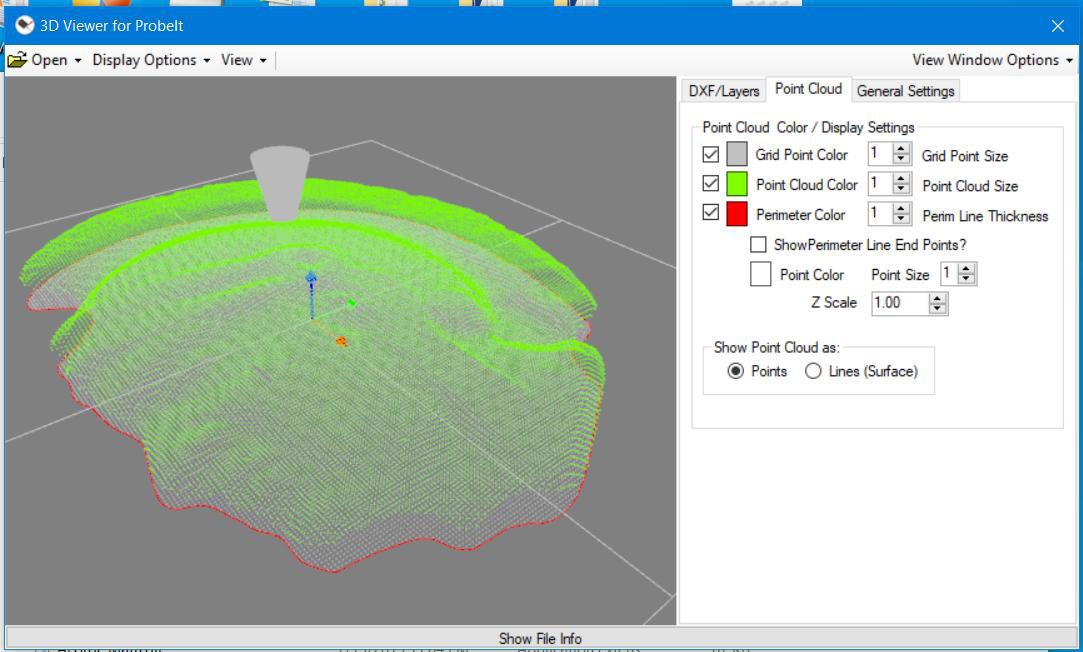Increase Grid Point Size spinner up

pyautogui.click(x=901, y=148)
